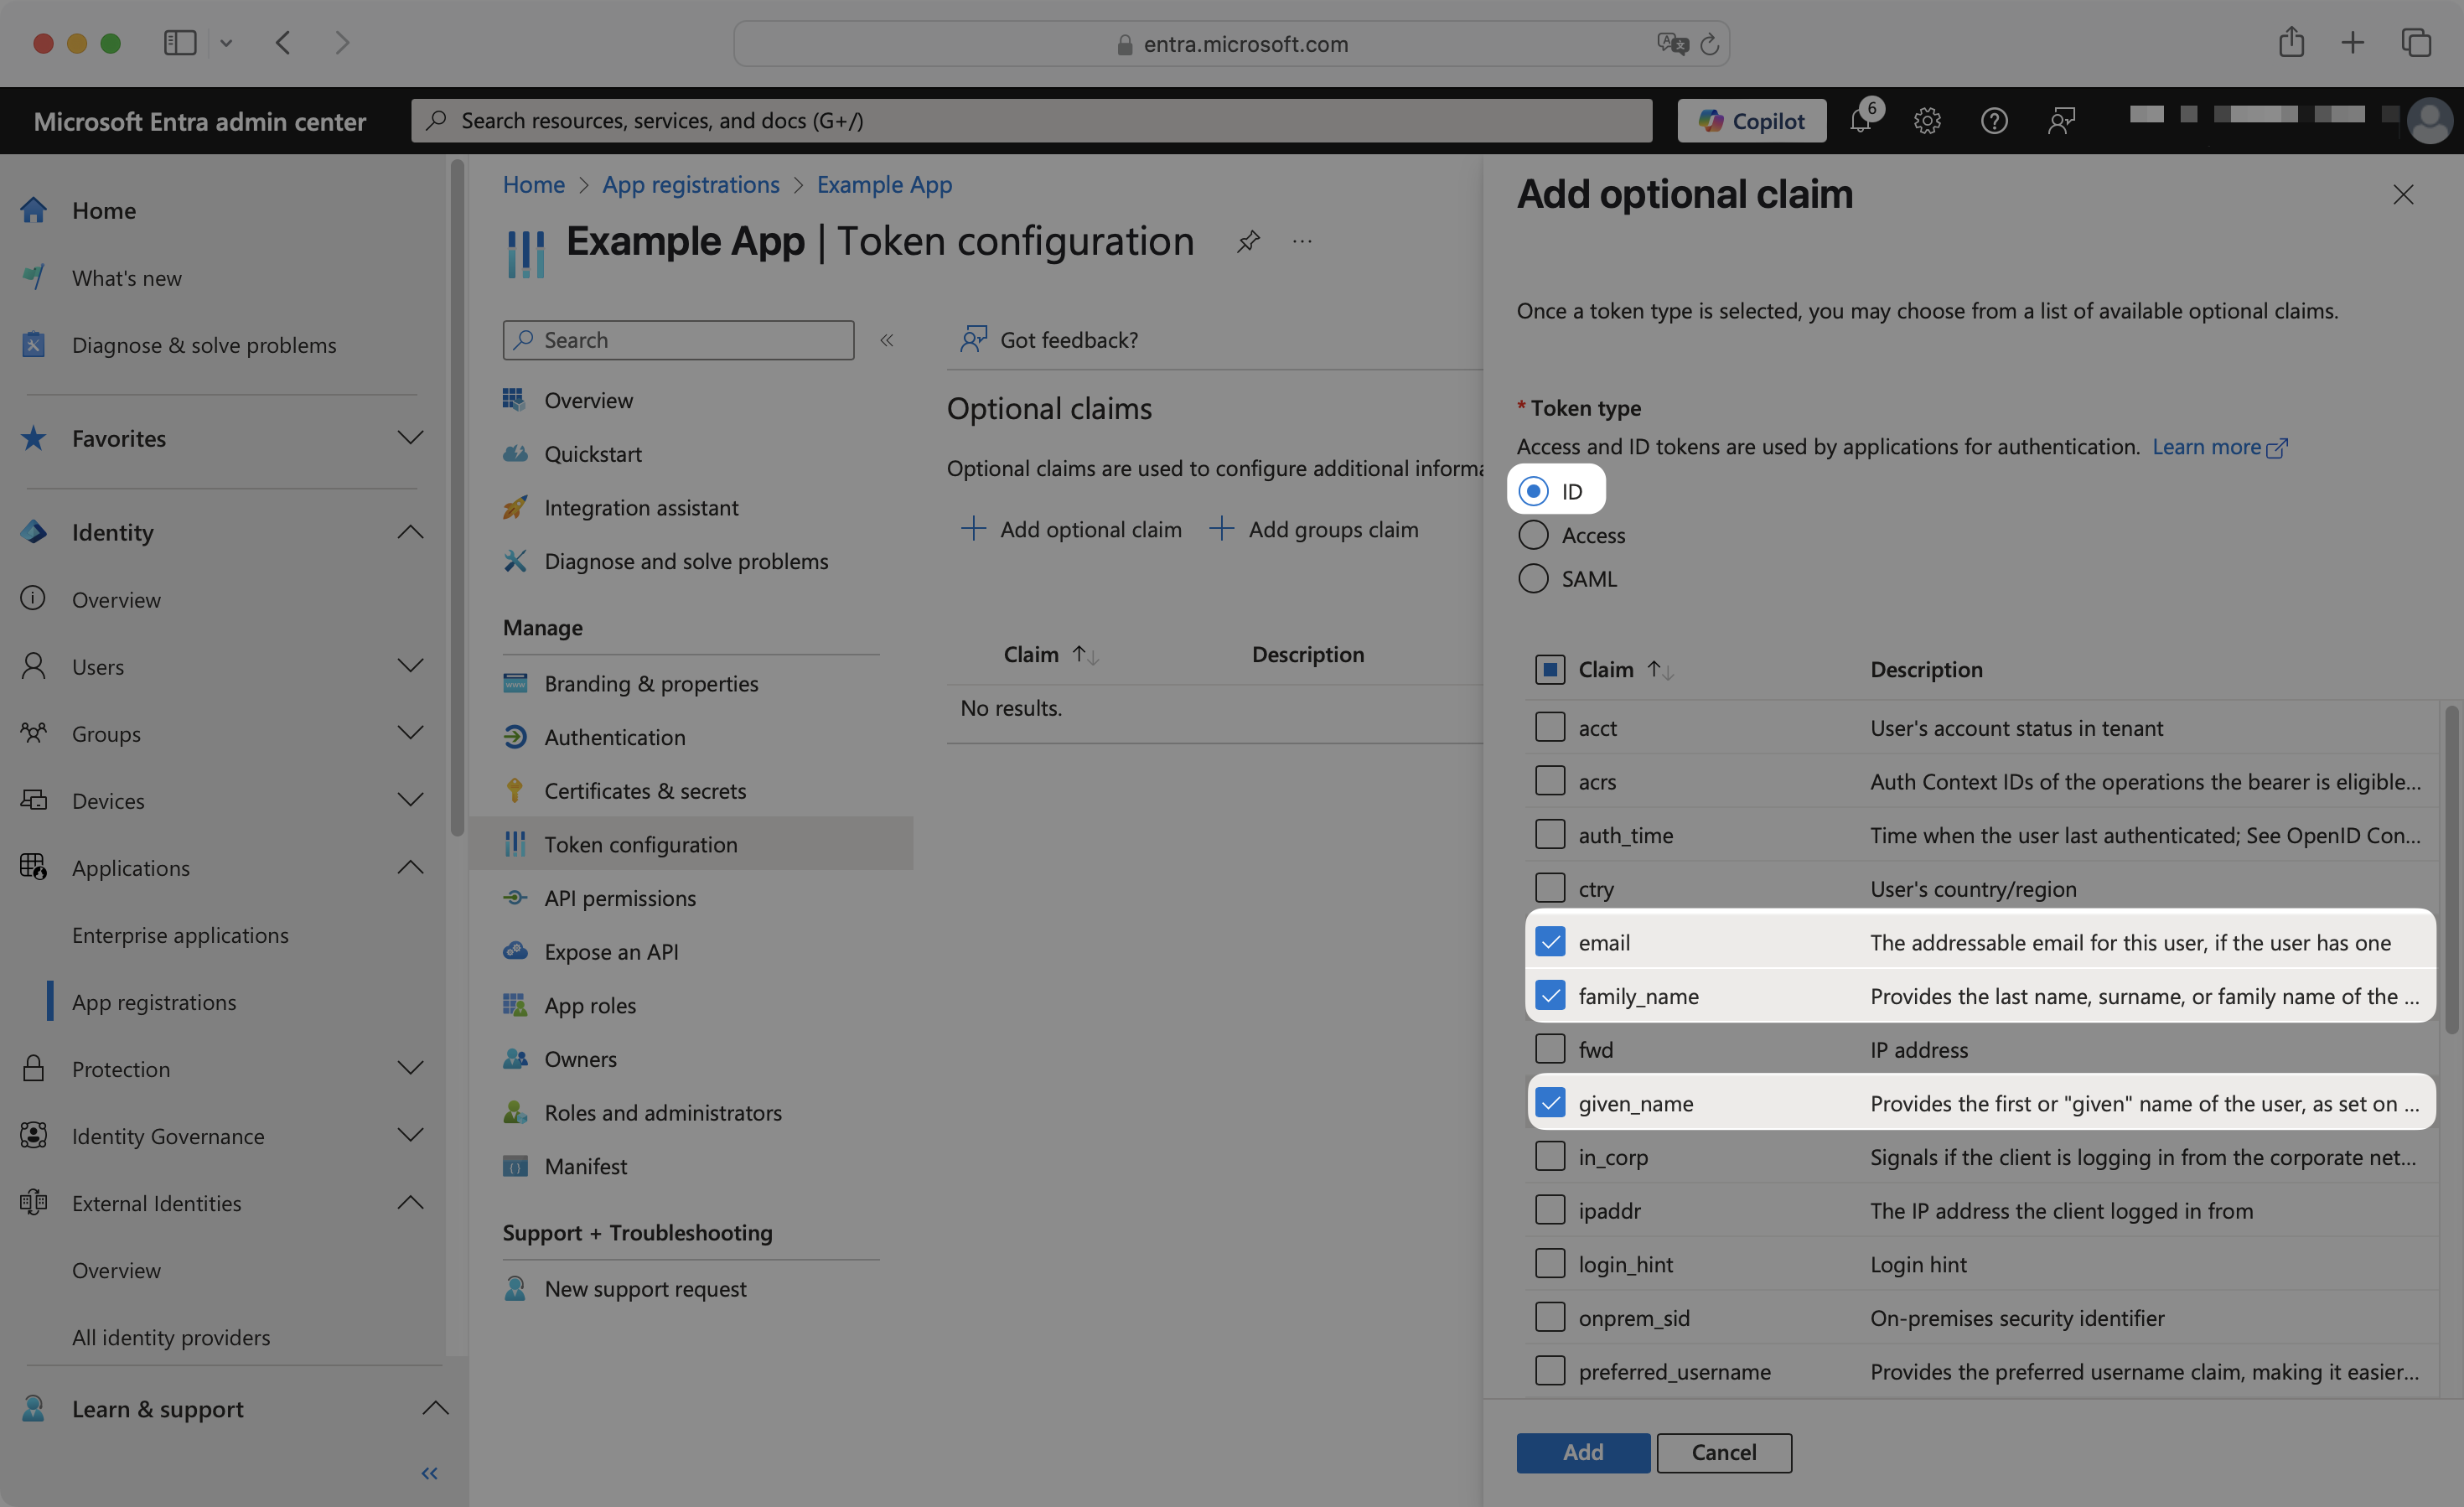
Task: Select the SAML token type
Action: 1533,578
